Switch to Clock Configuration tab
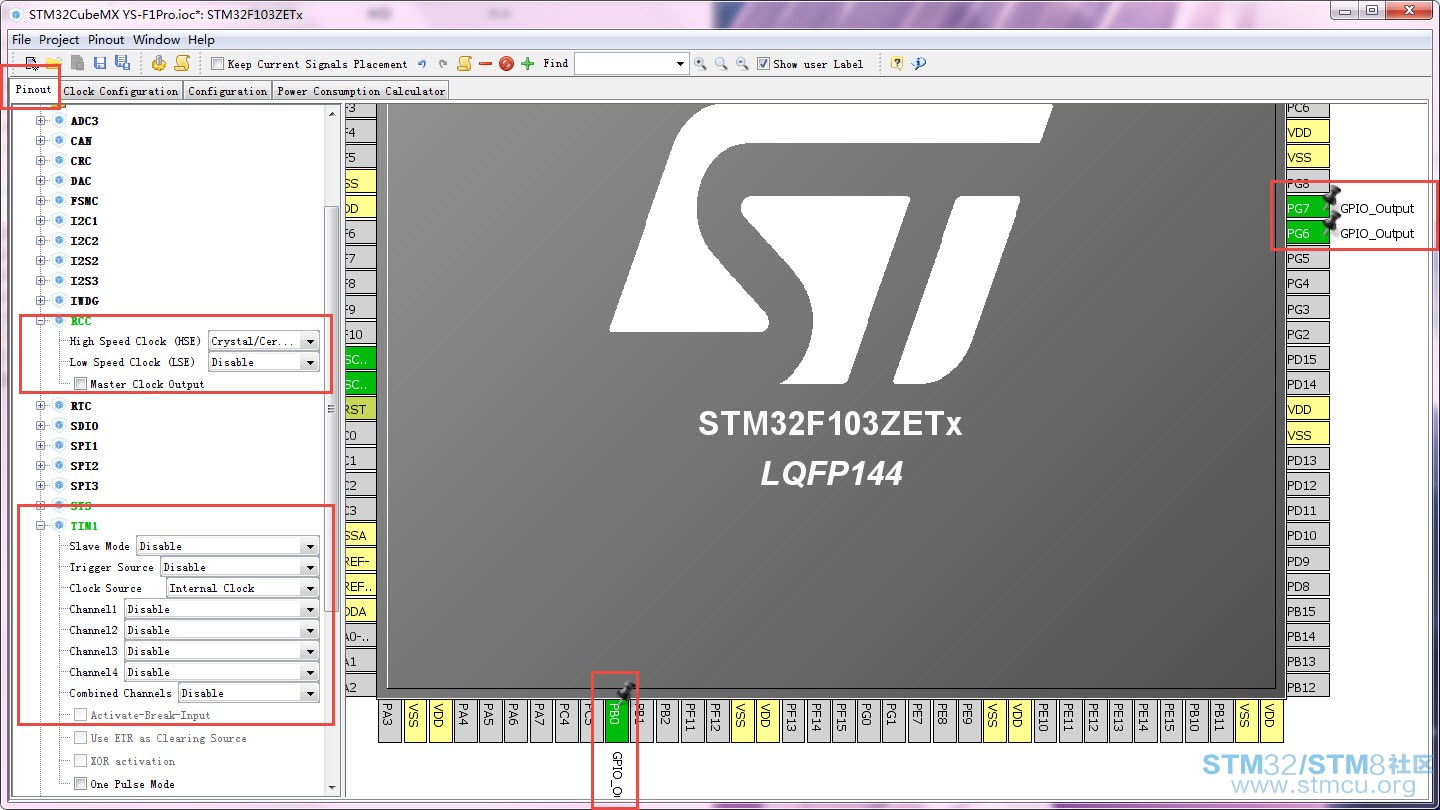This screenshot has height=810, width=1440. (121, 91)
